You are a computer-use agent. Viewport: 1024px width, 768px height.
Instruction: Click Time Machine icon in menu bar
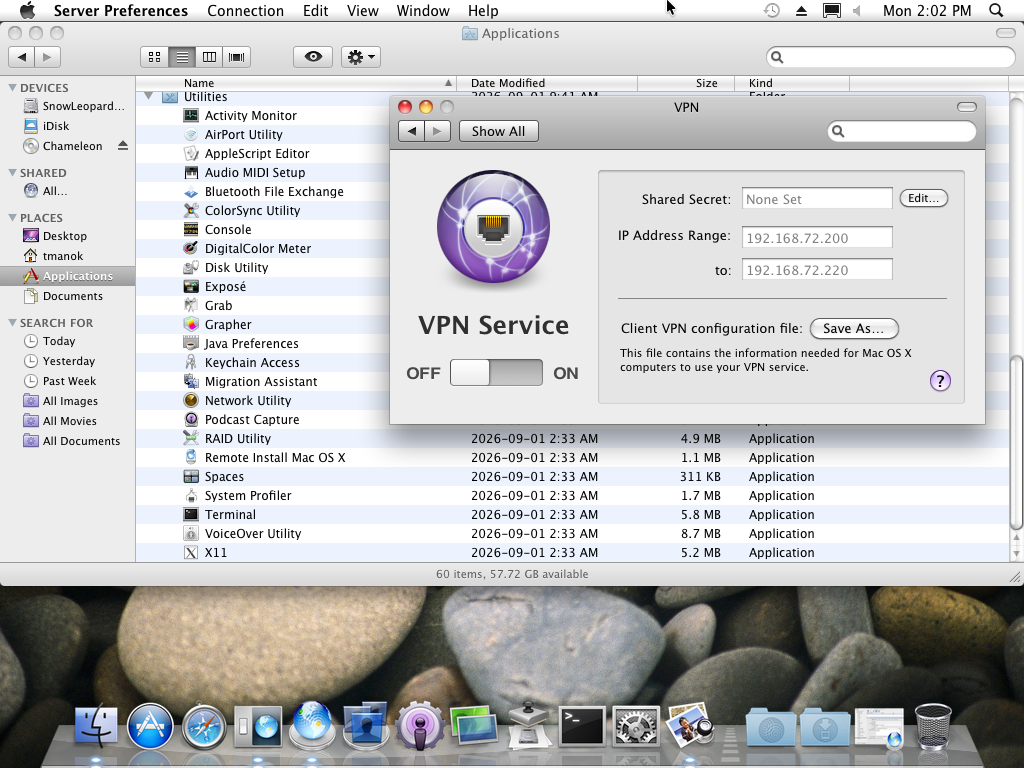(x=771, y=10)
